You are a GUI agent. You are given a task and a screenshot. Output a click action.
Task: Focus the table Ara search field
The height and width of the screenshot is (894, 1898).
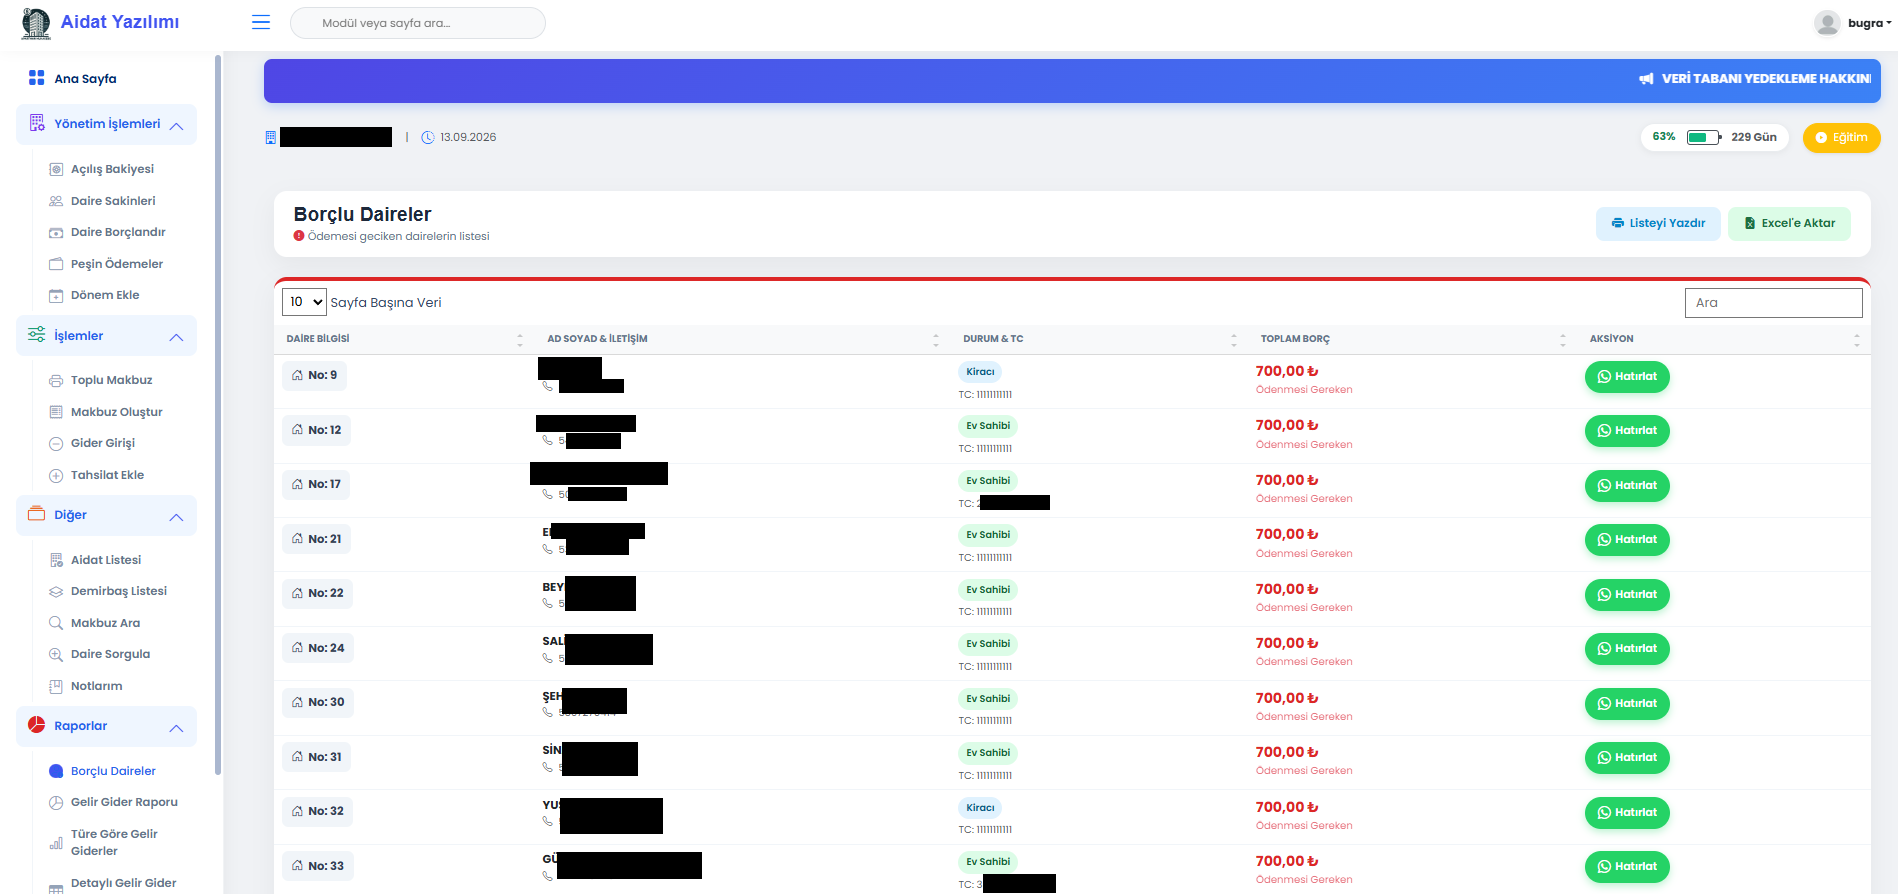tap(1773, 303)
